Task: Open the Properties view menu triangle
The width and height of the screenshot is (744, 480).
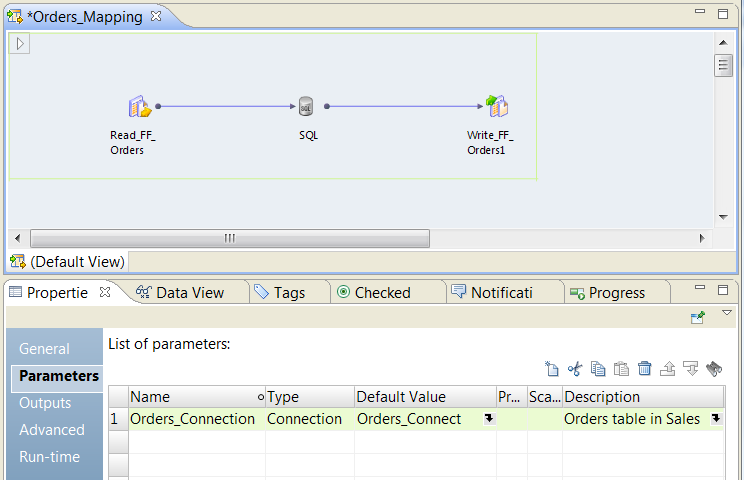Action: (727, 314)
